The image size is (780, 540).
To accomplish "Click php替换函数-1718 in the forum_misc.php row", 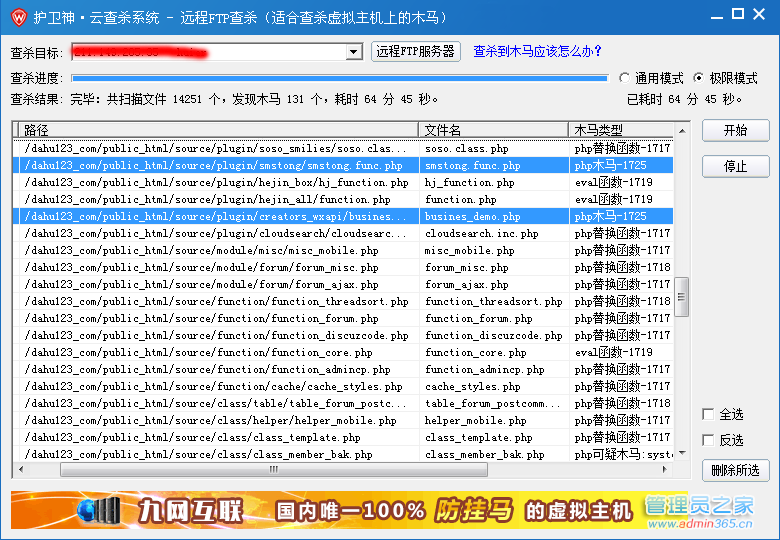I will (622, 268).
